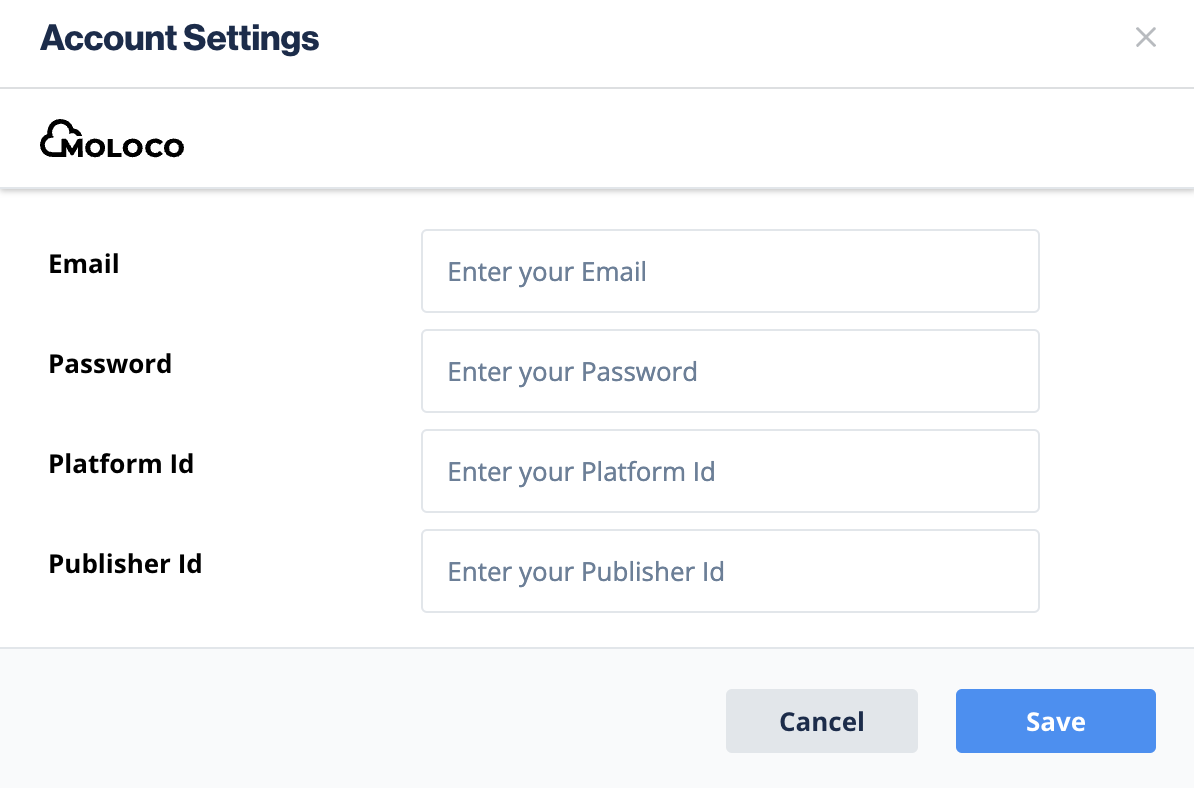Image resolution: width=1194 pixels, height=788 pixels.
Task: Close the Account Settings dialog
Action: [x=1145, y=38]
